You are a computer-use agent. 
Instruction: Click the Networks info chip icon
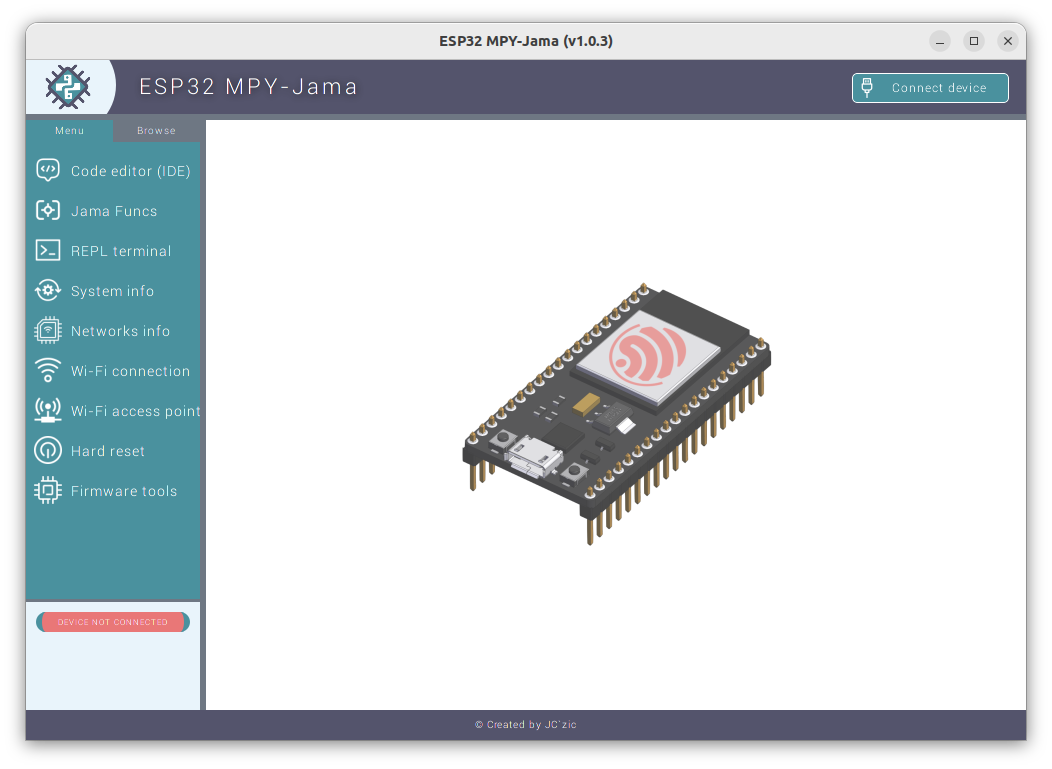[48, 331]
